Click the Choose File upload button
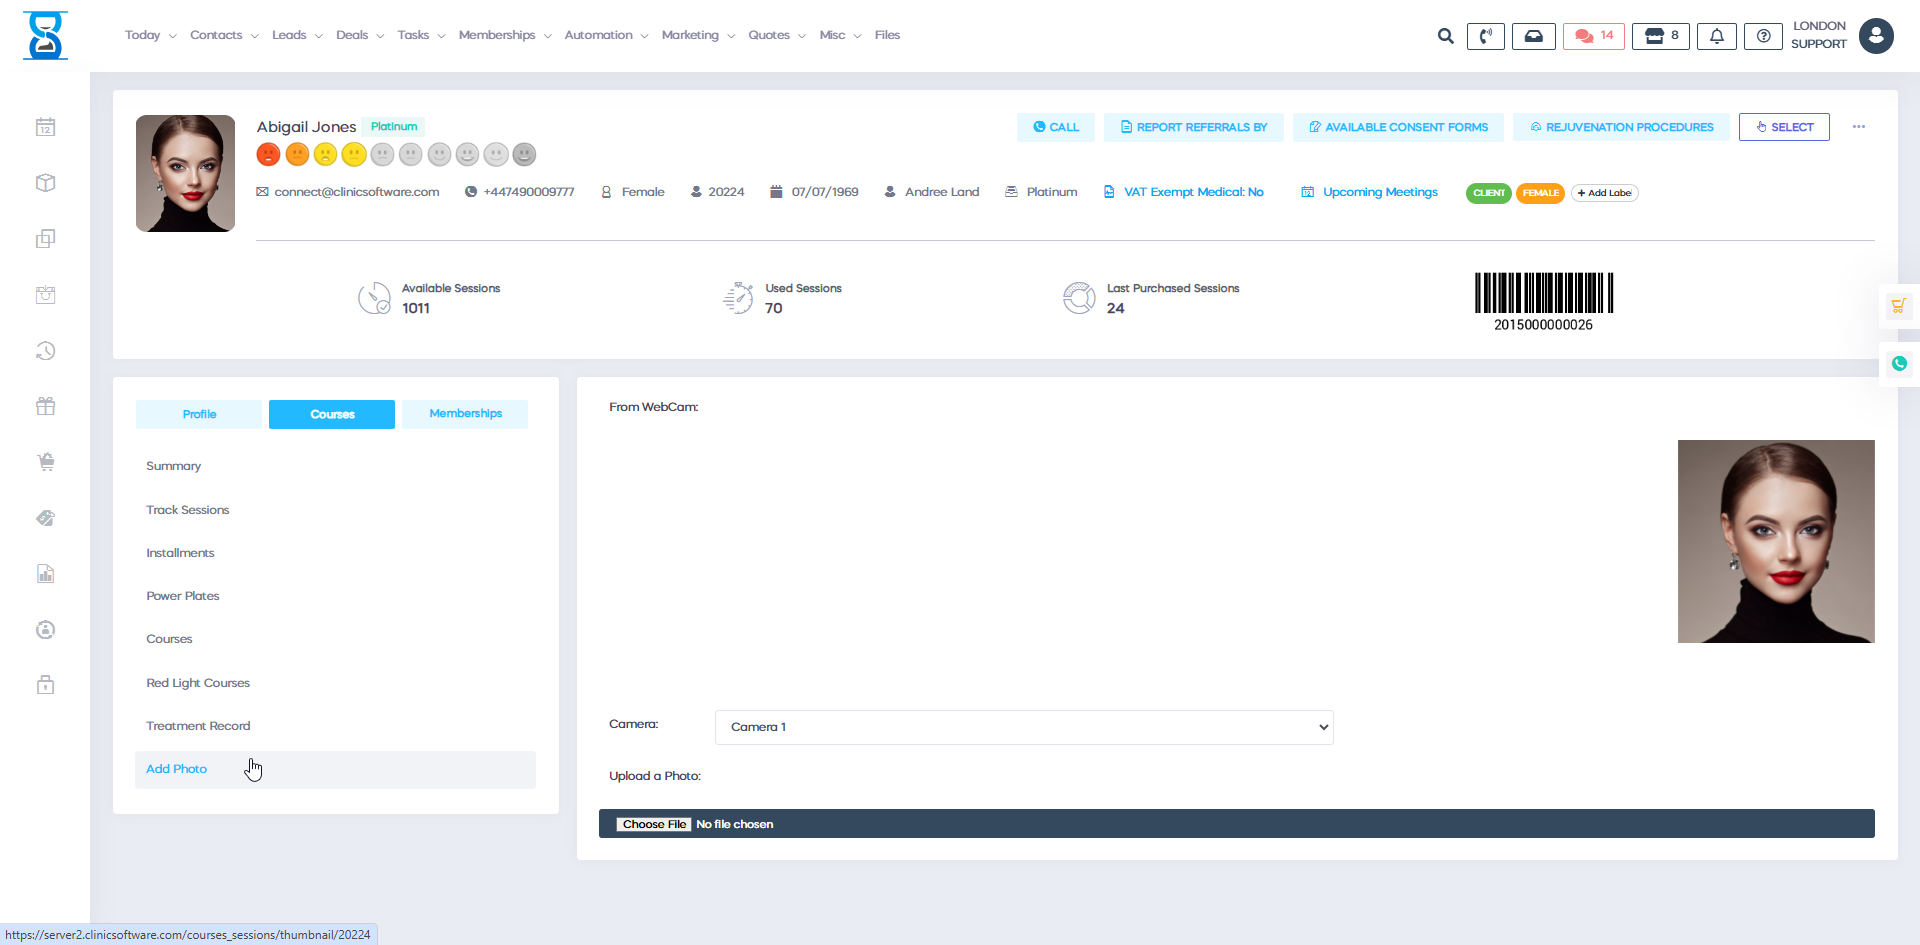1920x945 pixels. coord(654,824)
